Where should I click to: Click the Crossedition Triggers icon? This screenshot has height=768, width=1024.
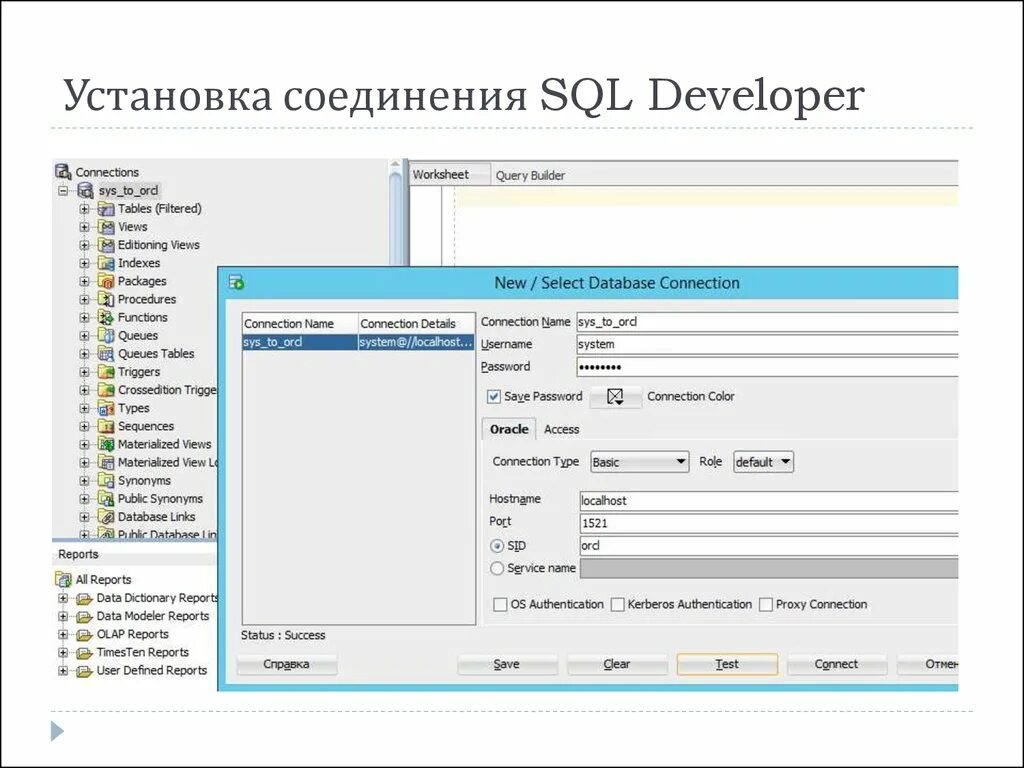click(106, 390)
